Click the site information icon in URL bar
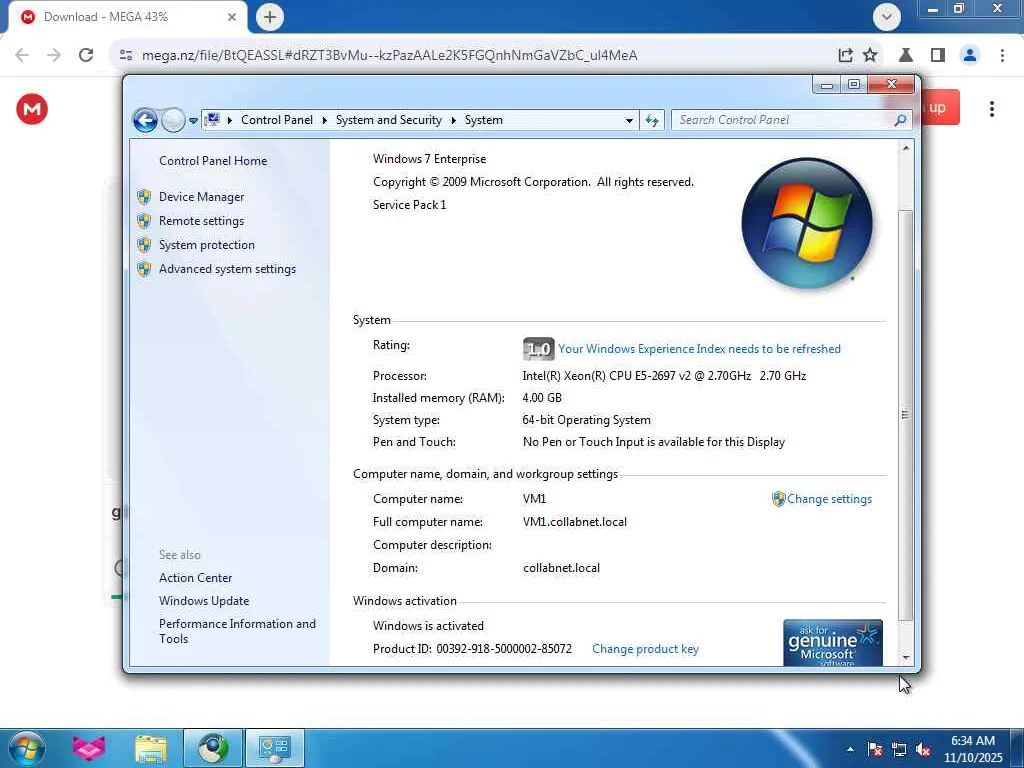Viewport: 1024px width, 768px height. (x=126, y=55)
